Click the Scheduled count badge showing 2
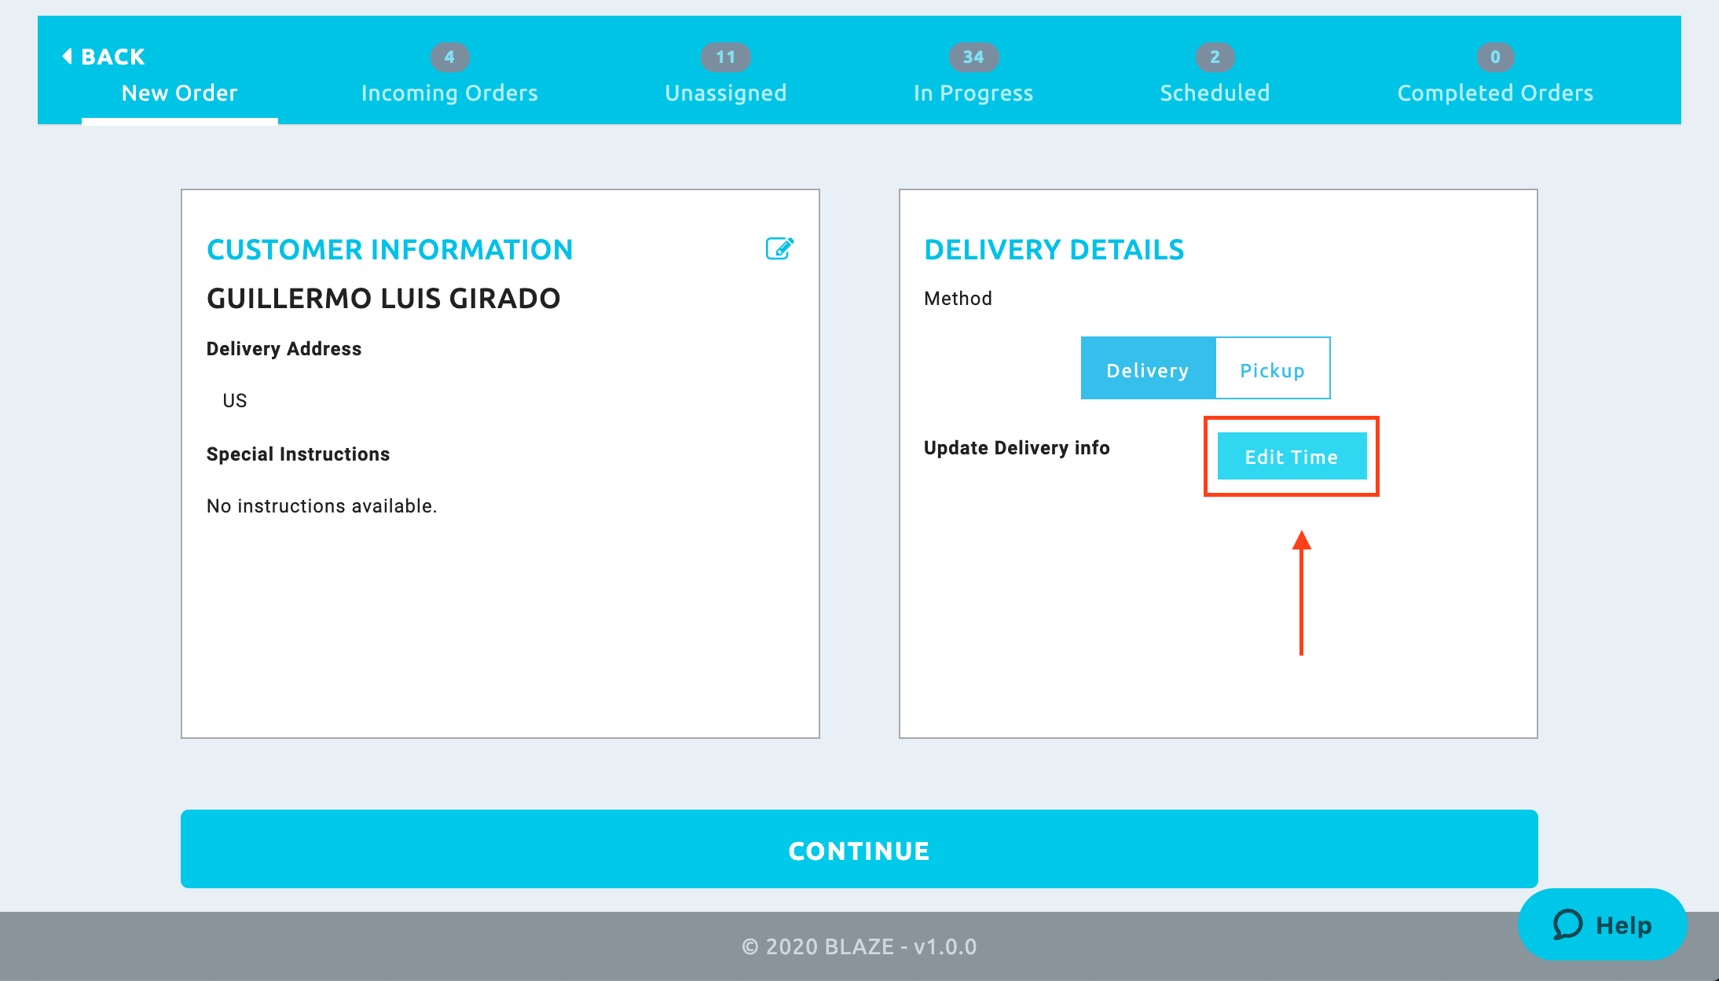The width and height of the screenshot is (1719, 981). coord(1214,57)
